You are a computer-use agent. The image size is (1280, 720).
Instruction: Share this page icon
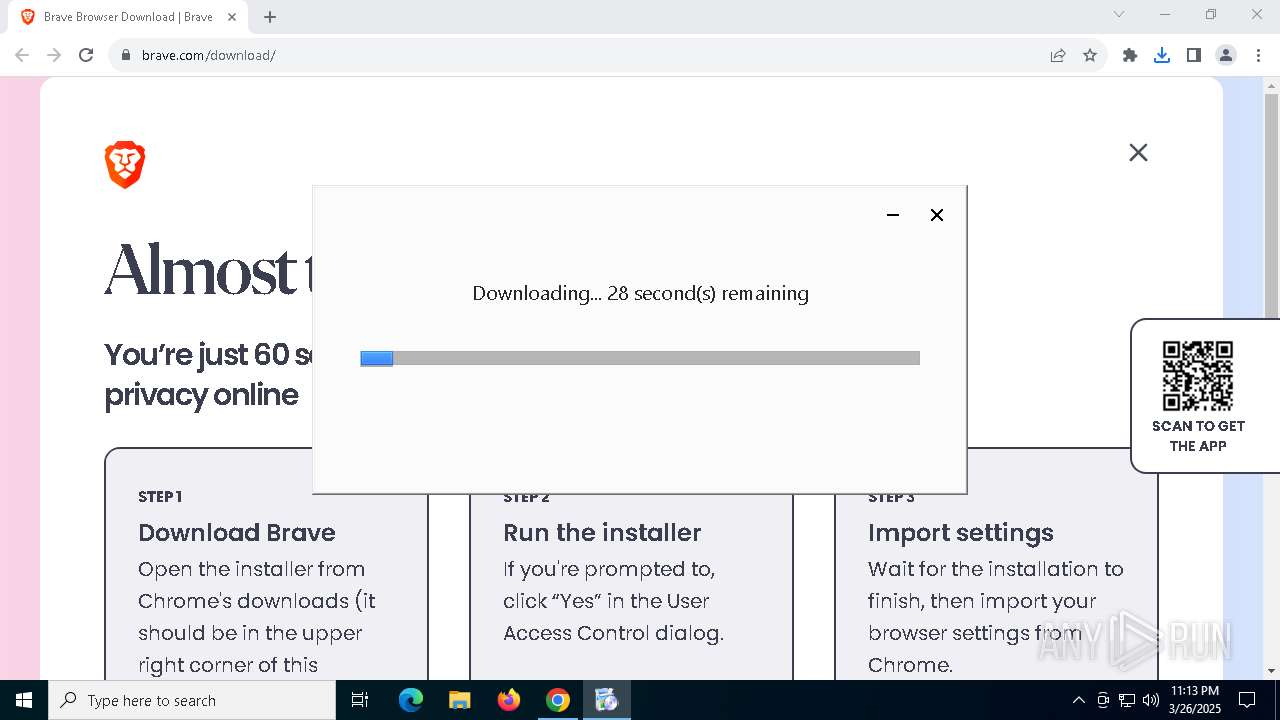pyautogui.click(x=1058, y=55)
